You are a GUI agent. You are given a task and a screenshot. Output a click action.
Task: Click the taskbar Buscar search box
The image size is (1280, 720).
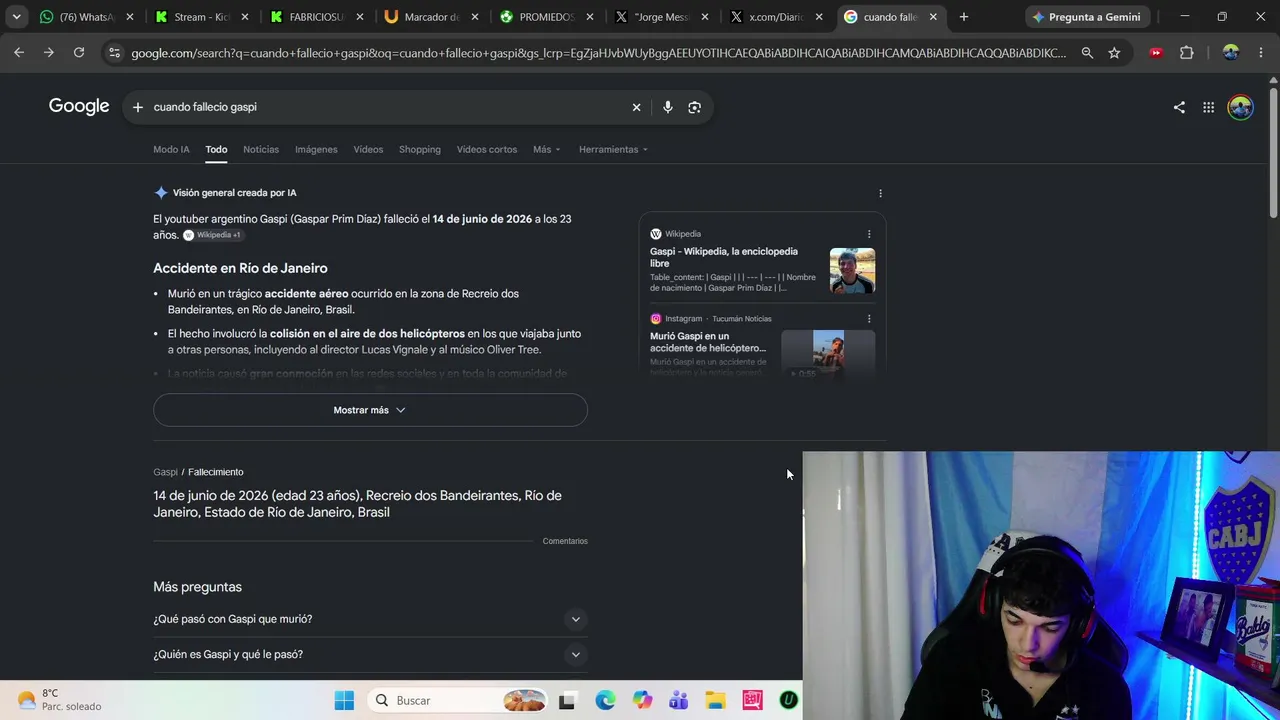click(x=459, y=701)
